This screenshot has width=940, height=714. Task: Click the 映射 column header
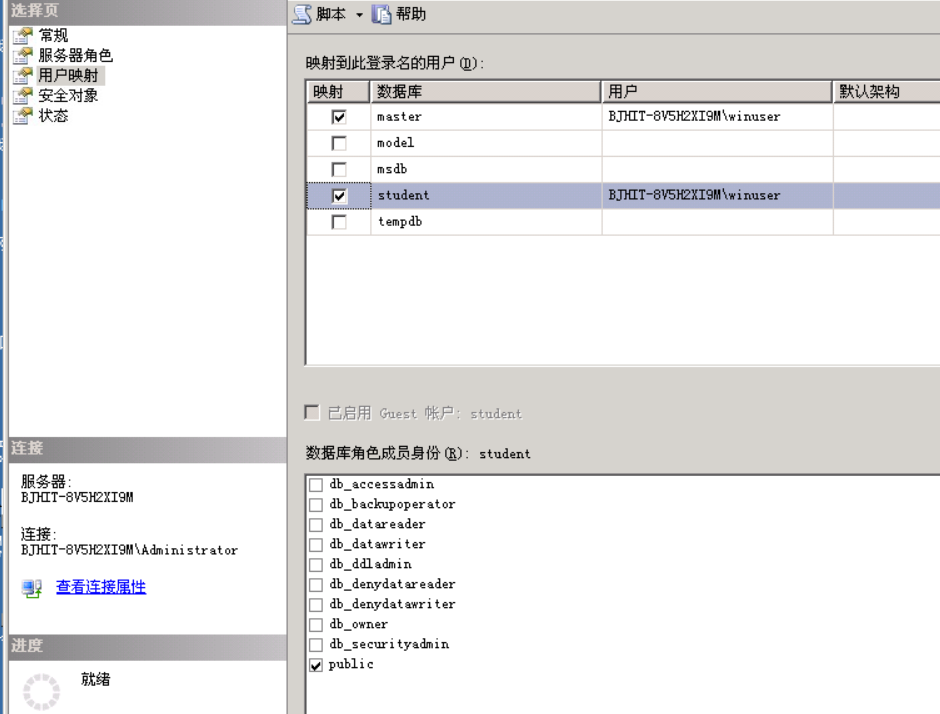(x=338, y=92)
